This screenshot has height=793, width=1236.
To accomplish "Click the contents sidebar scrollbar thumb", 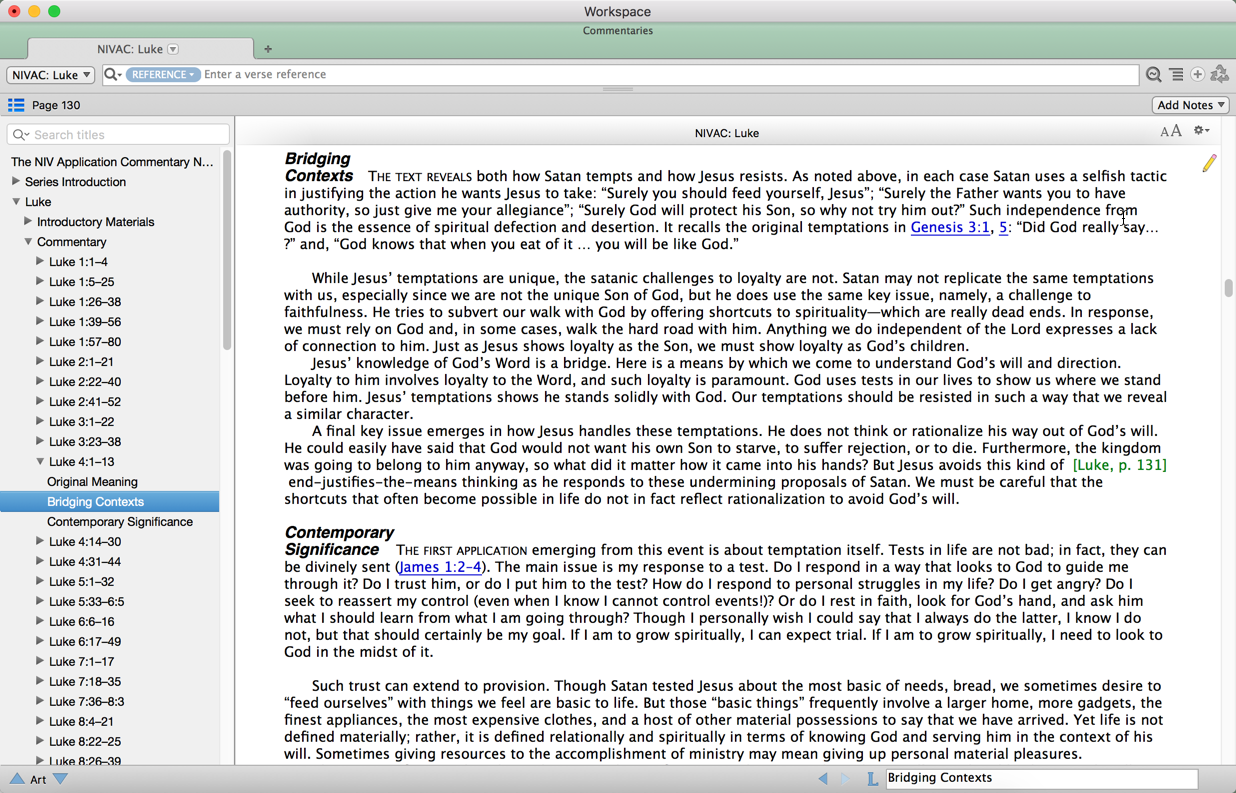I will click(x=227, y=250).
